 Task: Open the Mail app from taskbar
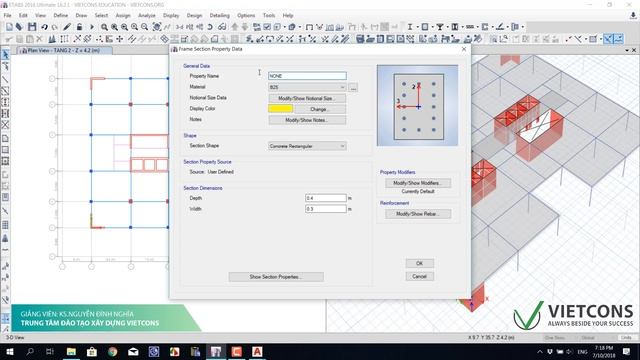click(133, 351)
